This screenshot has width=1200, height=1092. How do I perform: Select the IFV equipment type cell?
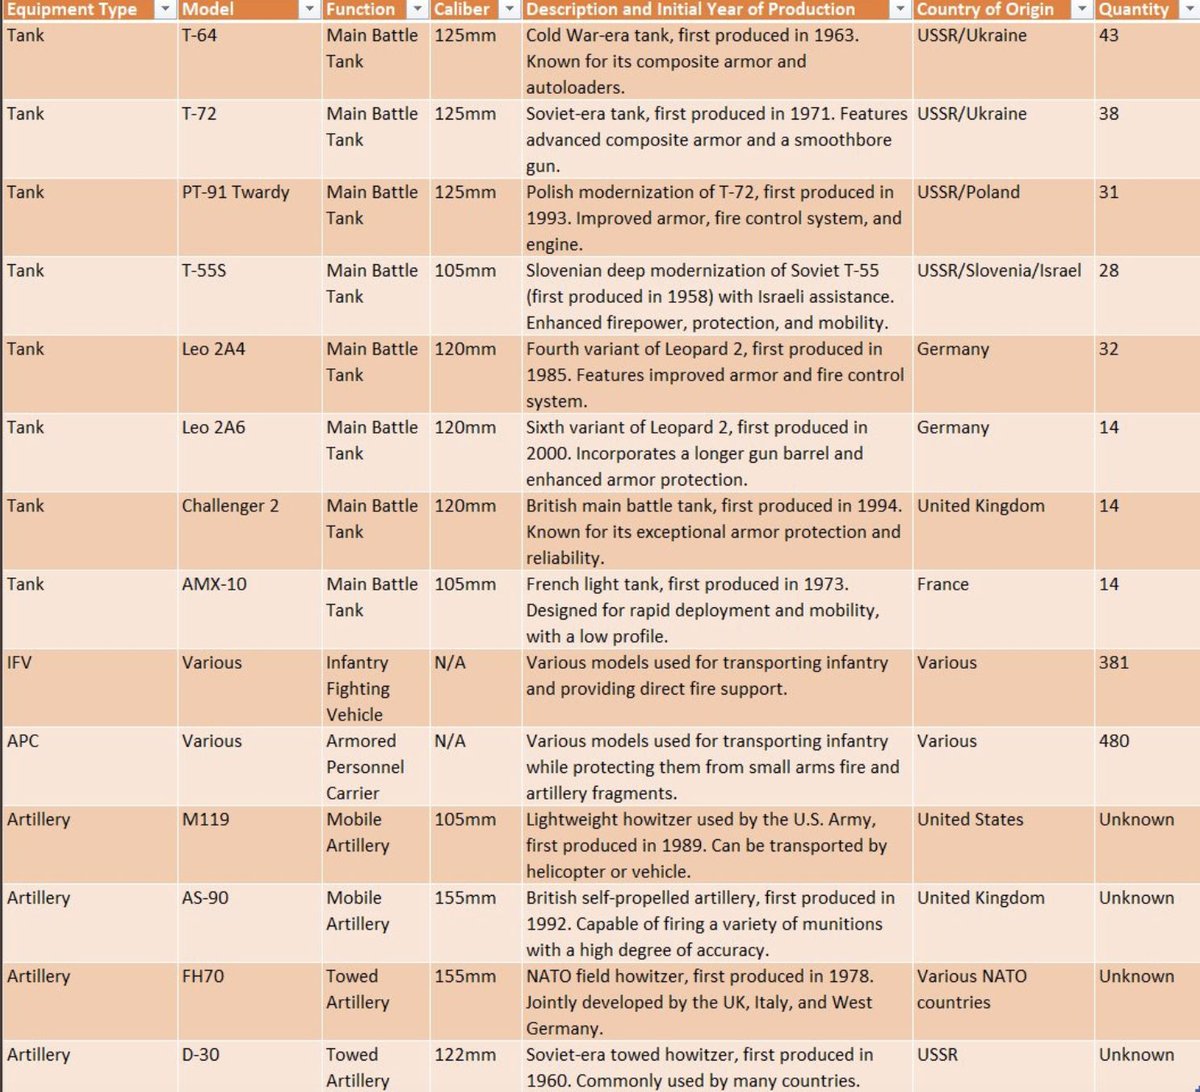[x=89, y=688]
